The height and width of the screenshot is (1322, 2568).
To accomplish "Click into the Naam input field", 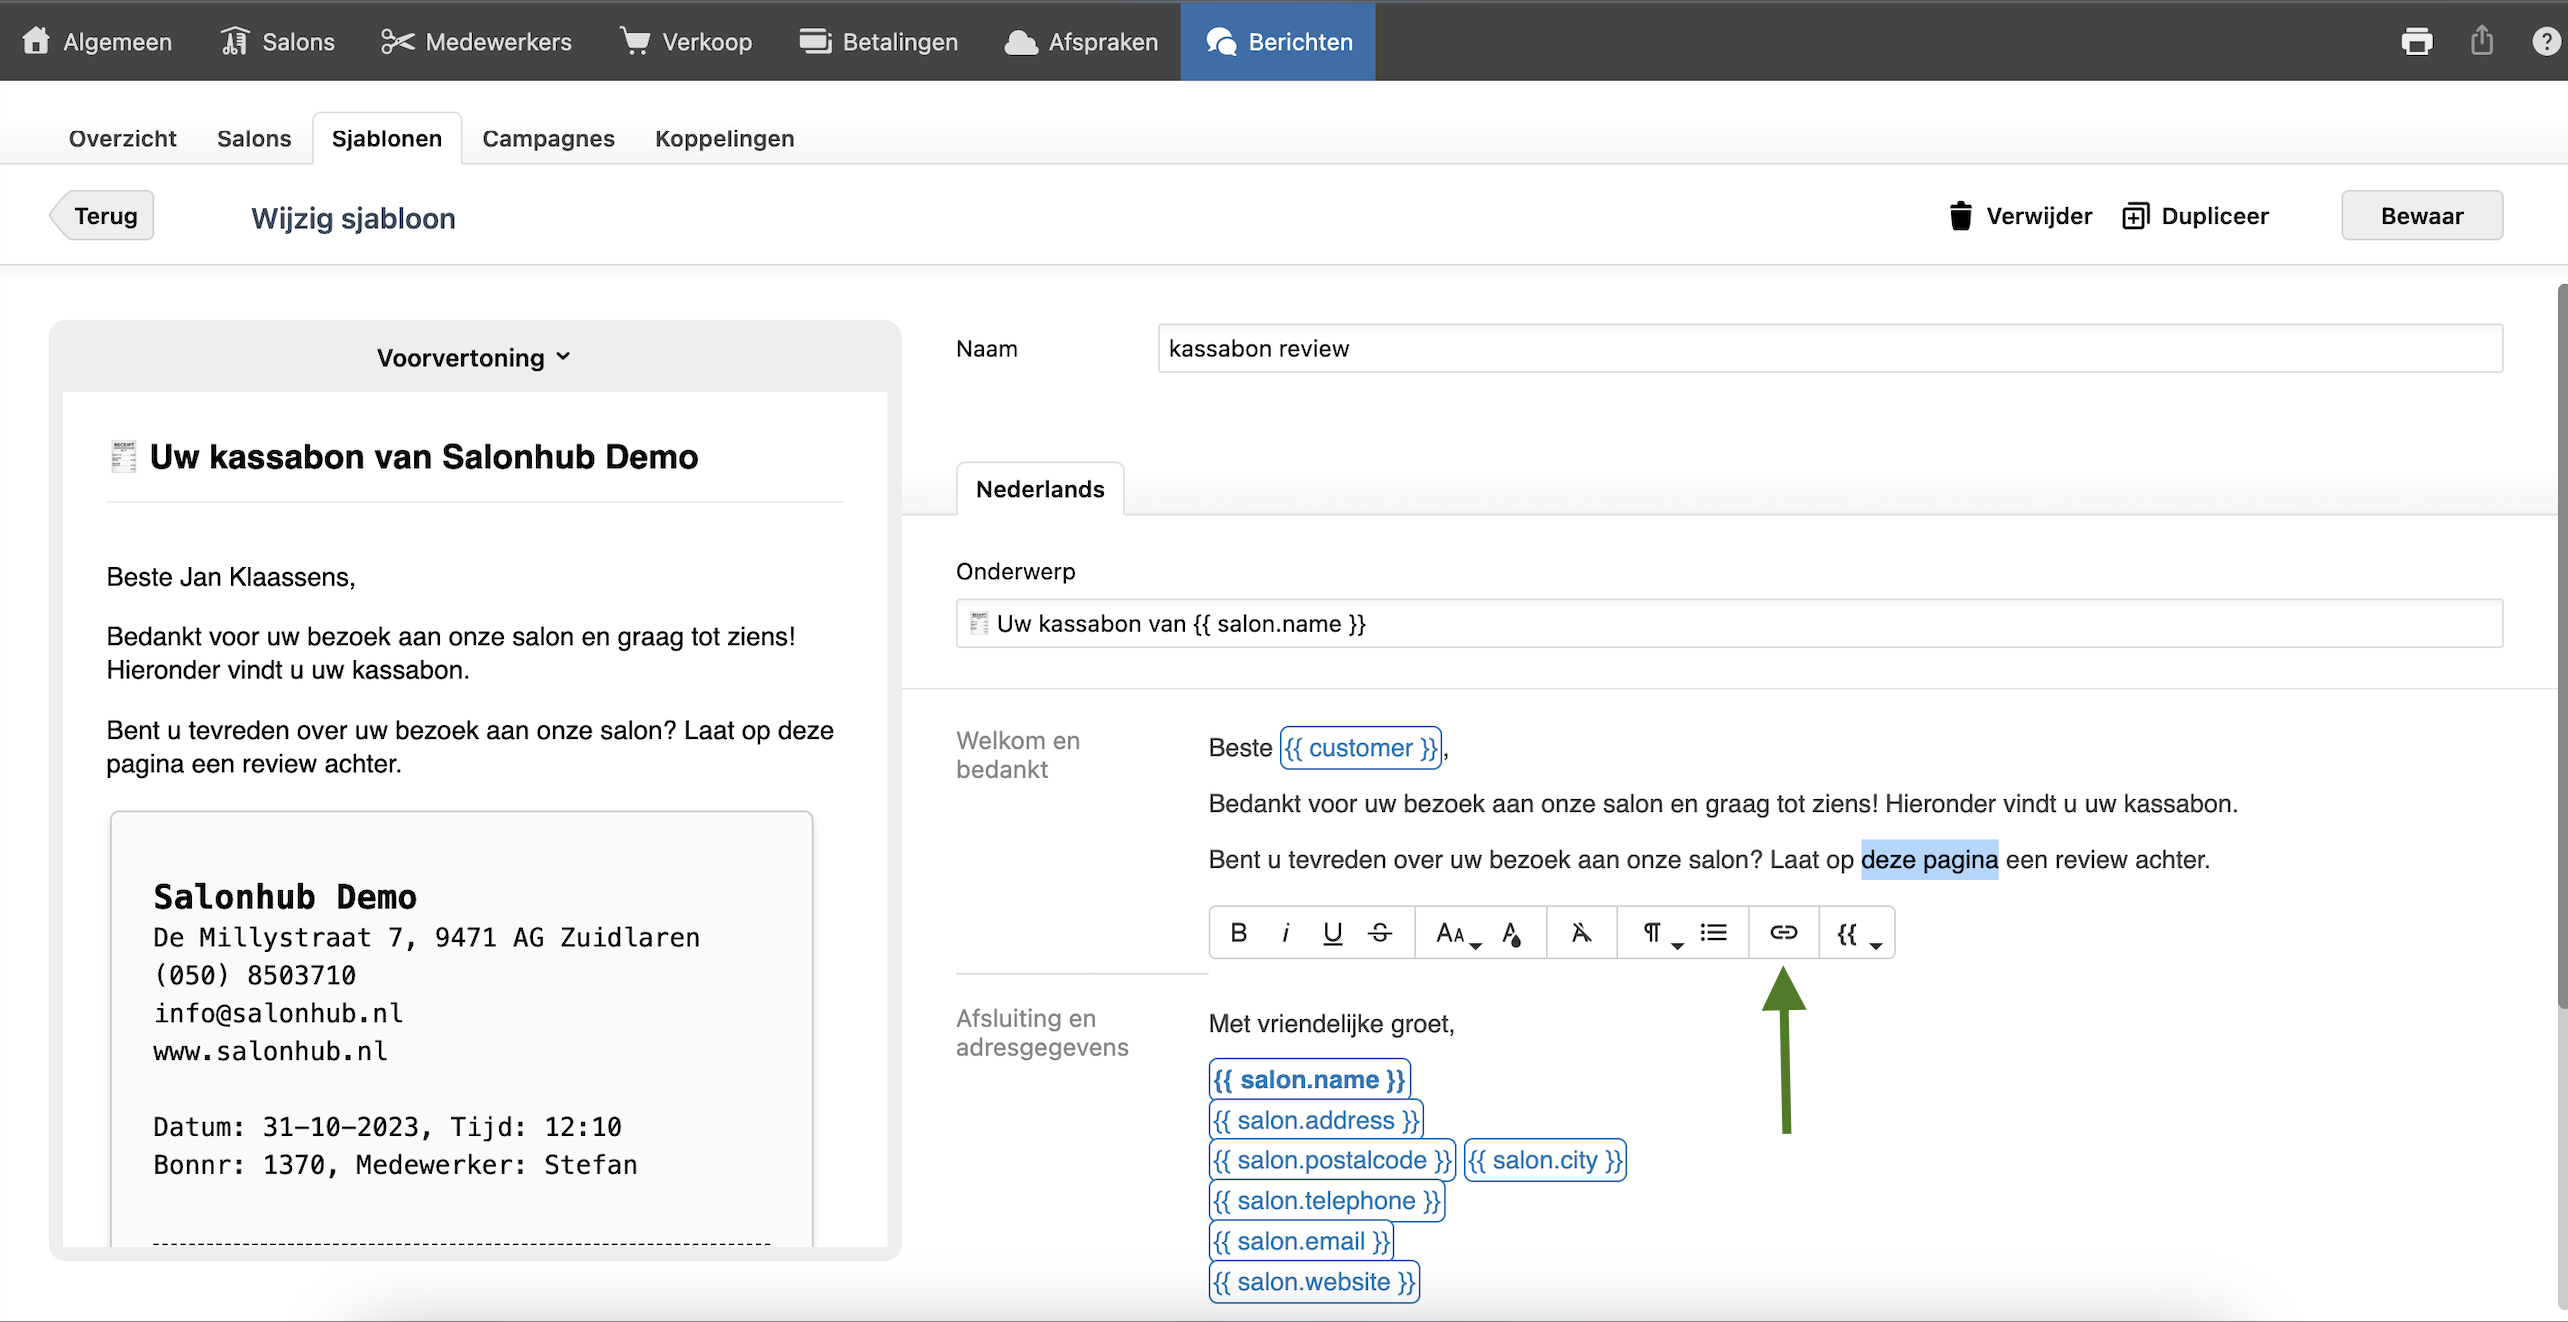I will tap(1829, 348).
